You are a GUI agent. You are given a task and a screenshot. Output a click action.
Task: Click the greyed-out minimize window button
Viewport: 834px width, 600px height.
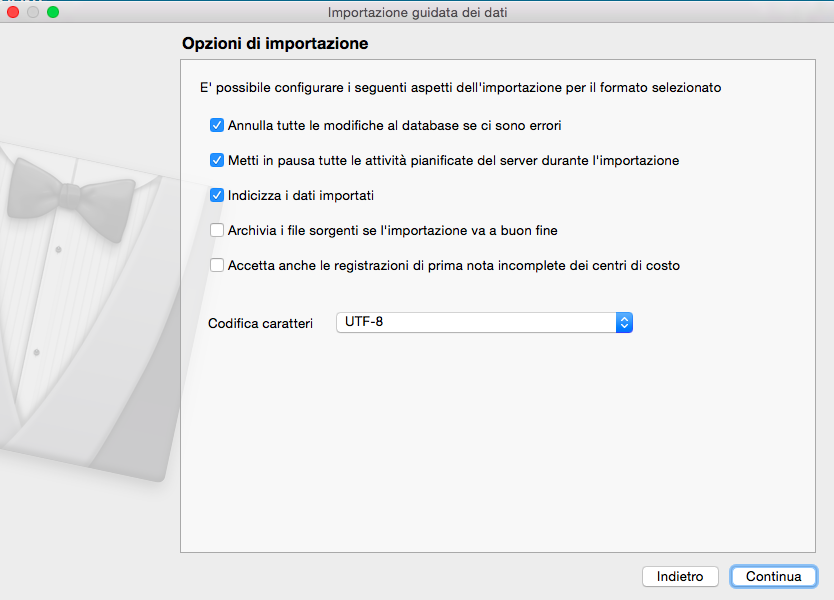(33, 12)
